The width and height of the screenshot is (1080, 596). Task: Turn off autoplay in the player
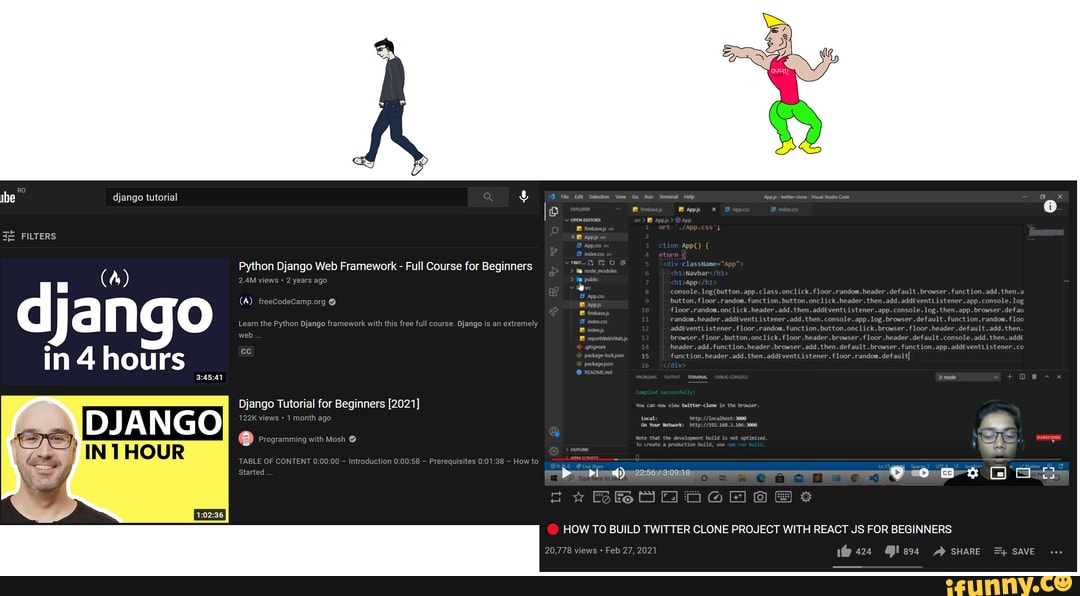point(919,473)
